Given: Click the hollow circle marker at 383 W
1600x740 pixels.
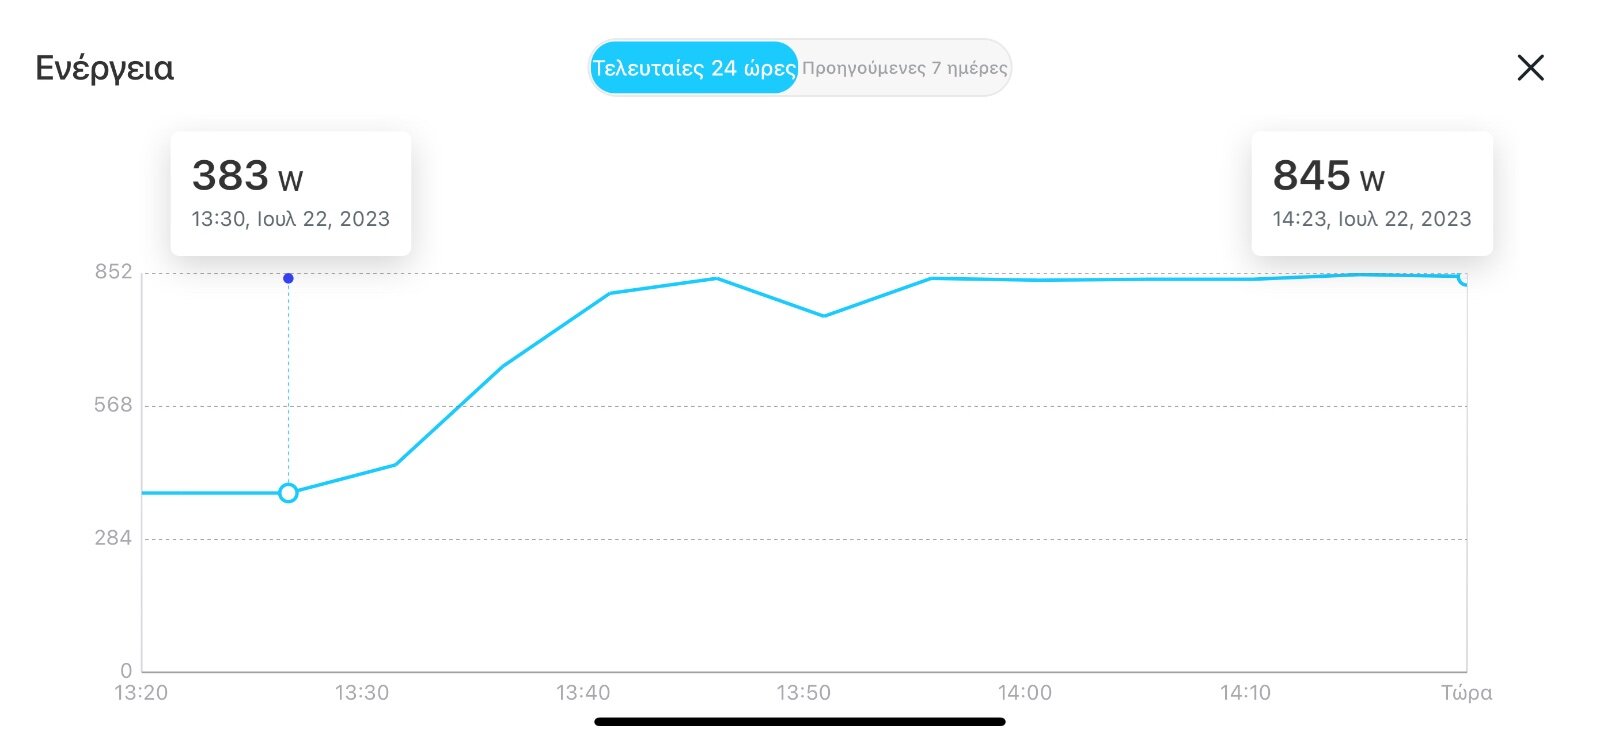Looking at the screenshot, I should click(x=288, y=493).
